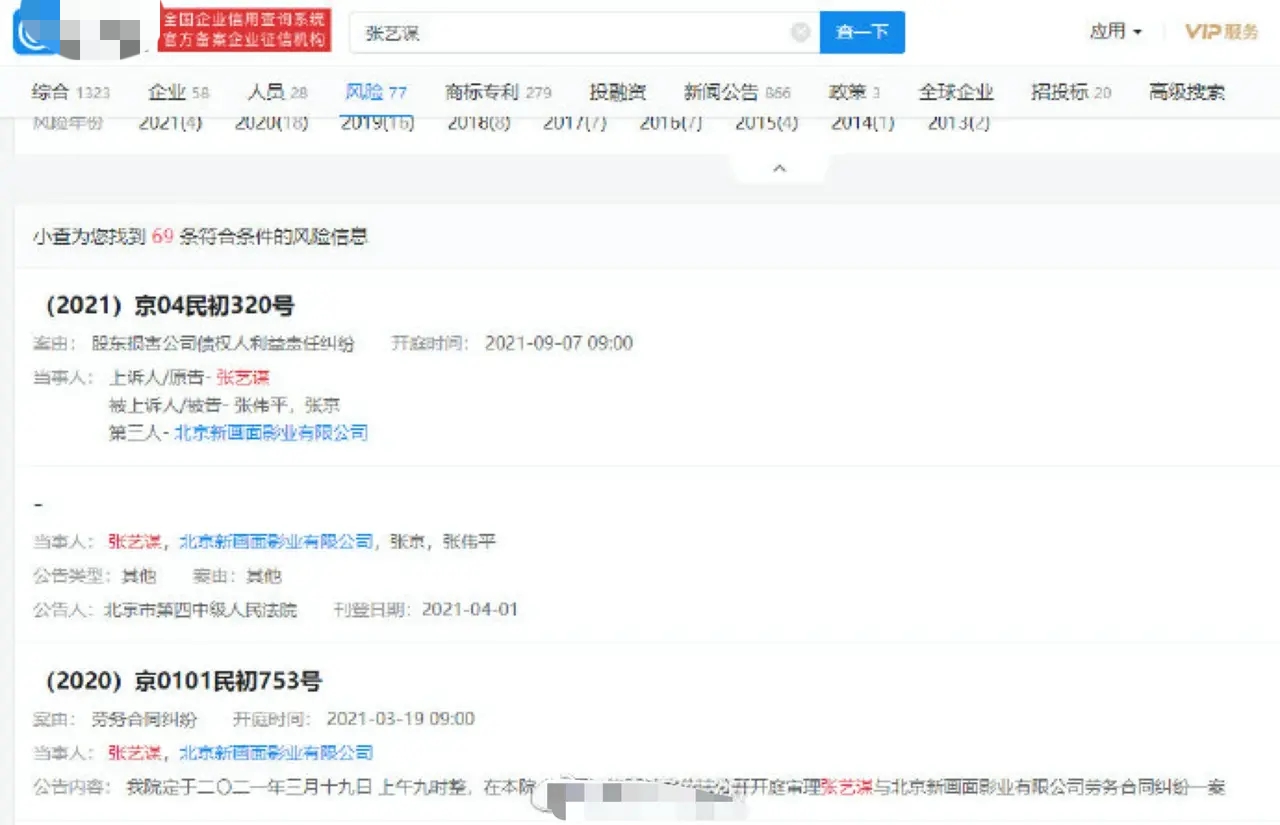
Task: Select the 69 results count text
Action: pos(163,237)
